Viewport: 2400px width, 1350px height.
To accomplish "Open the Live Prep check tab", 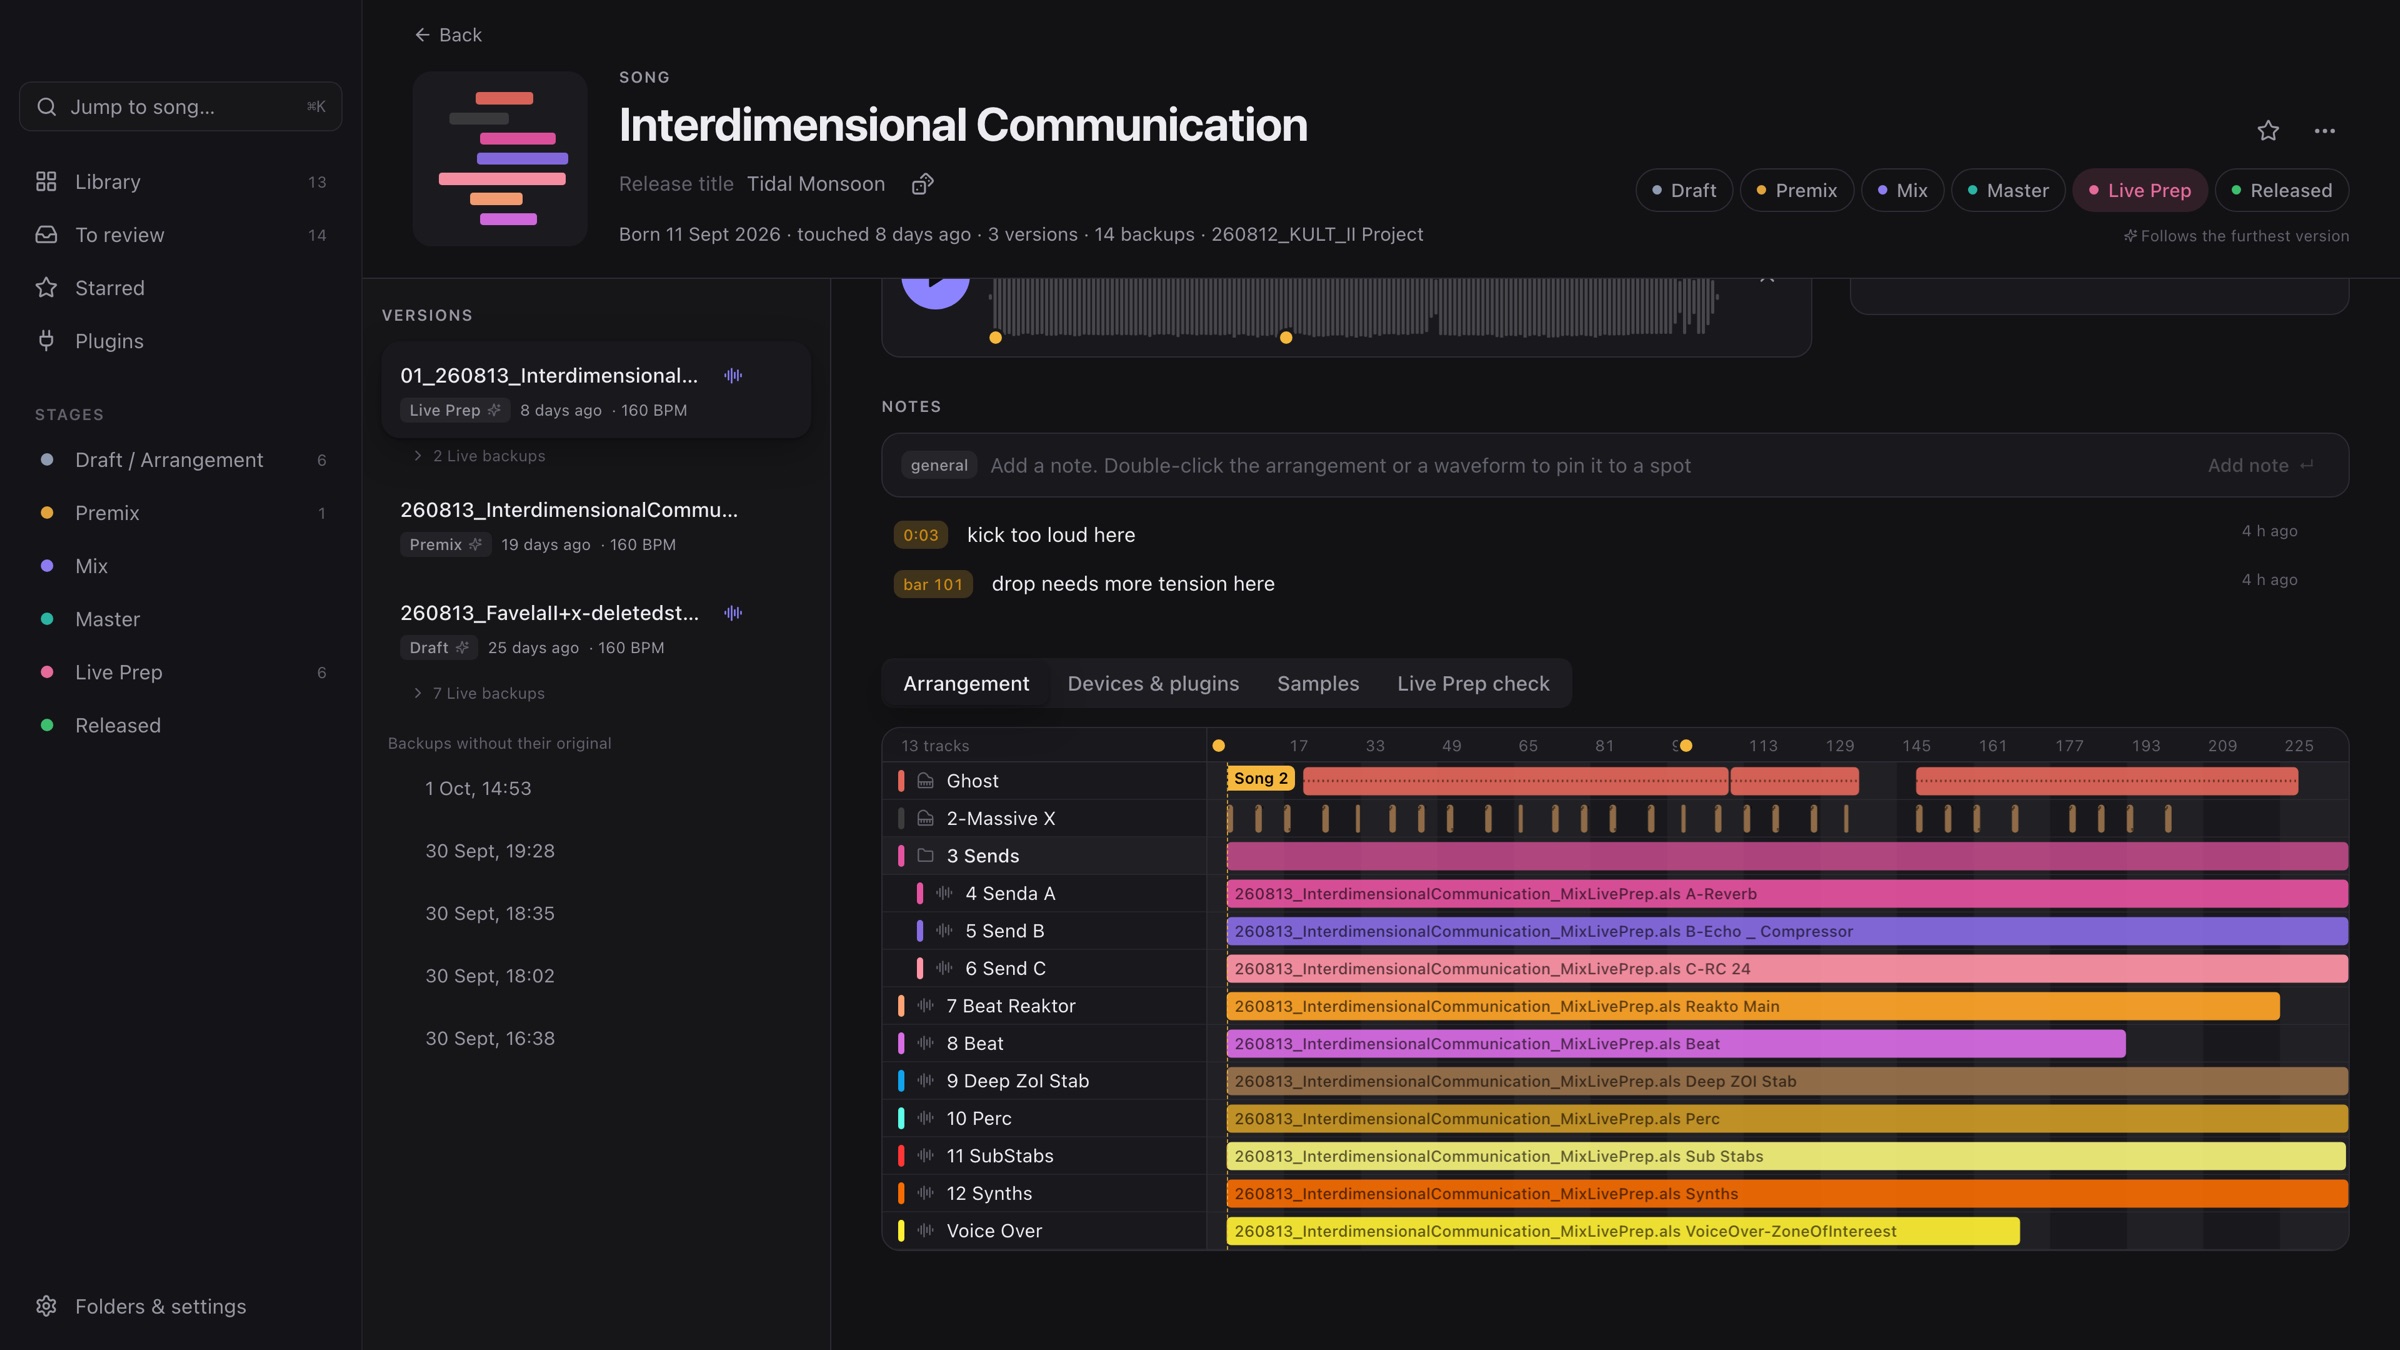I will pos(1473,684).
